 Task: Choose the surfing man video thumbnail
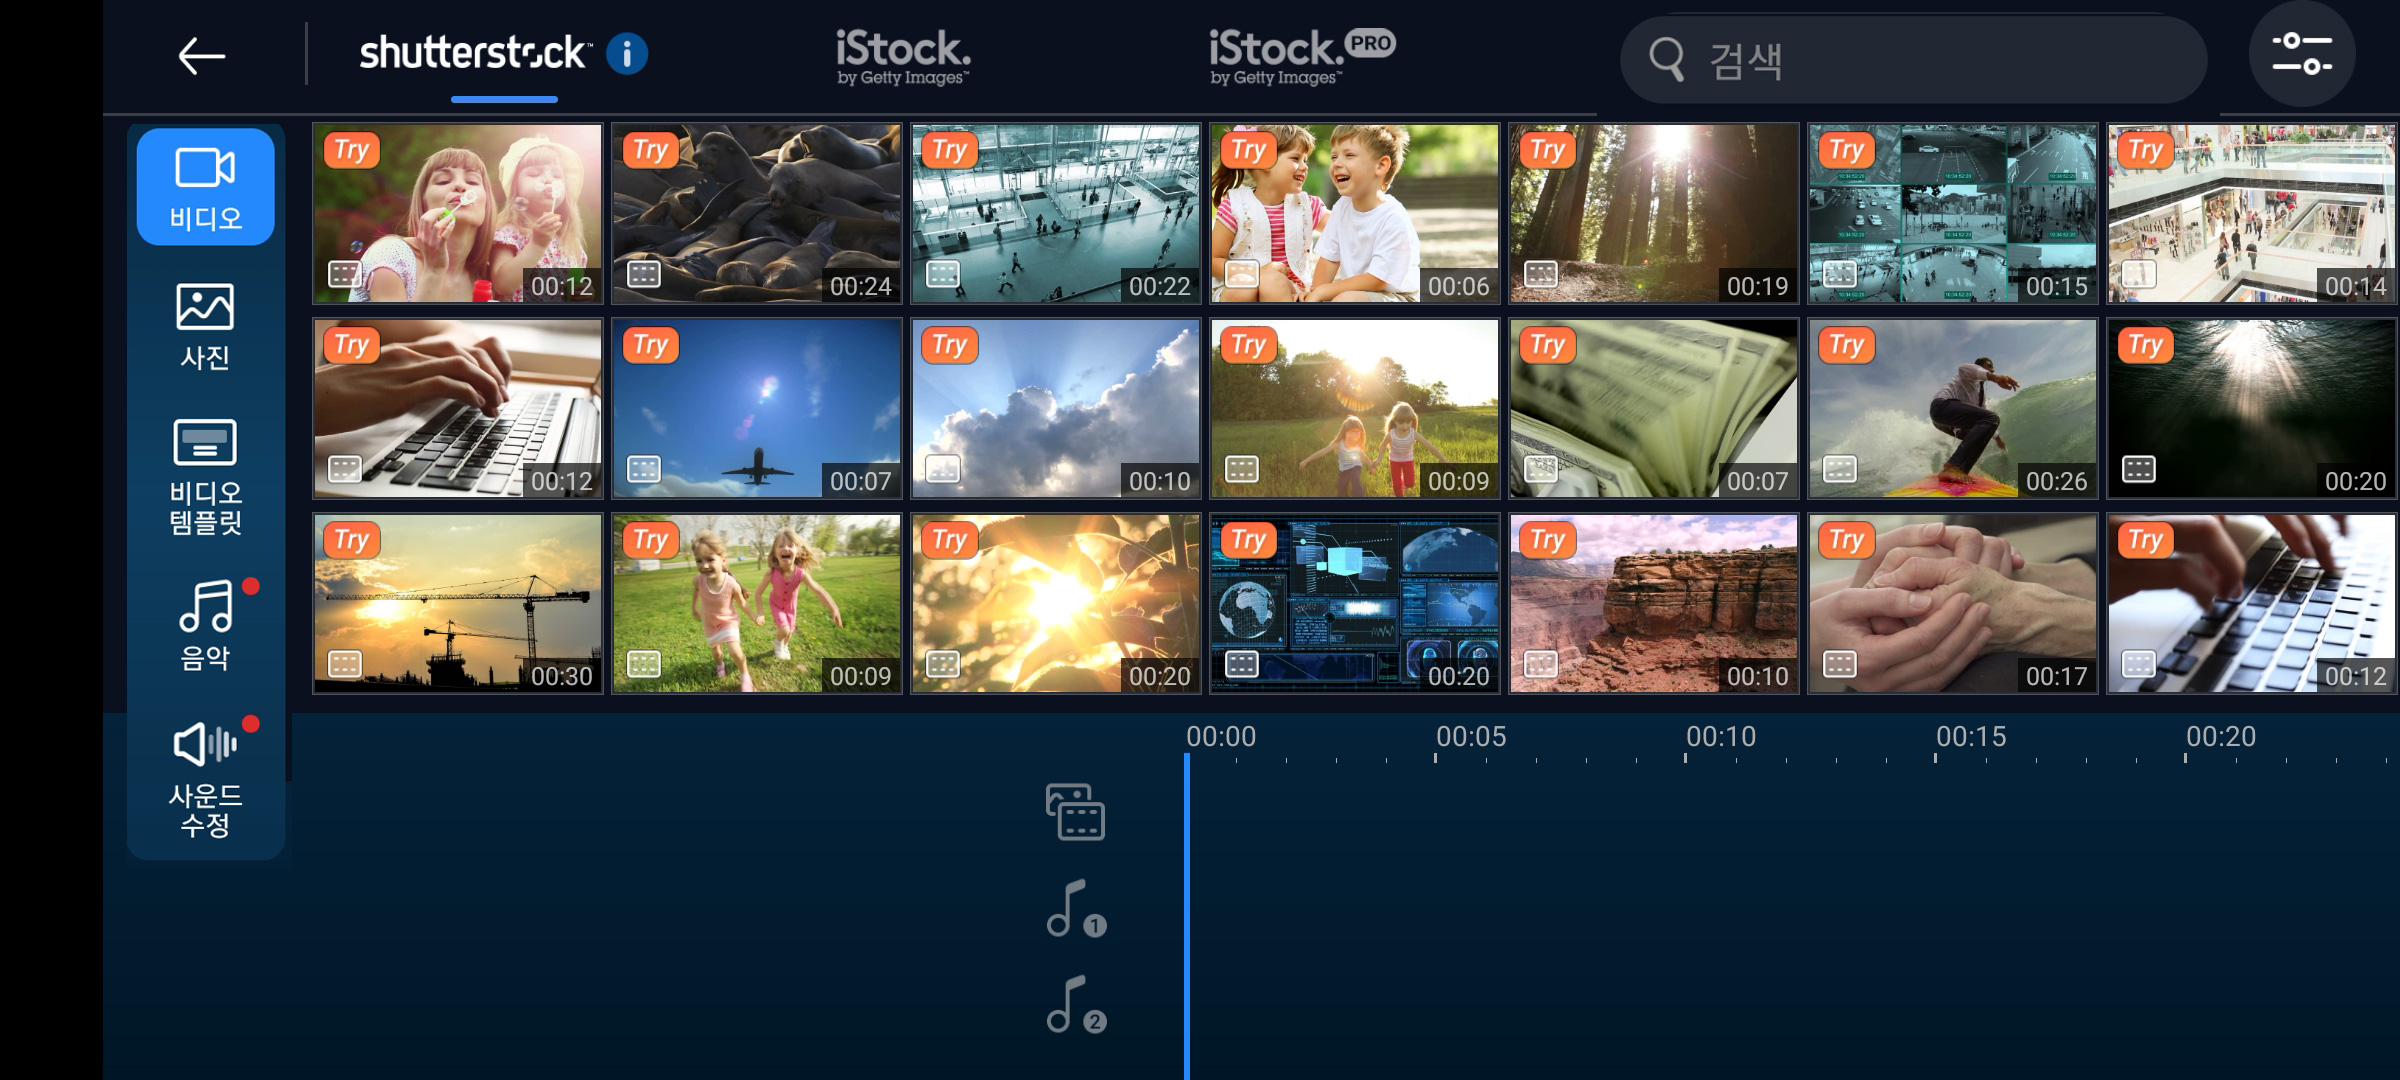pyautogui.click(x=1952, y=408)
